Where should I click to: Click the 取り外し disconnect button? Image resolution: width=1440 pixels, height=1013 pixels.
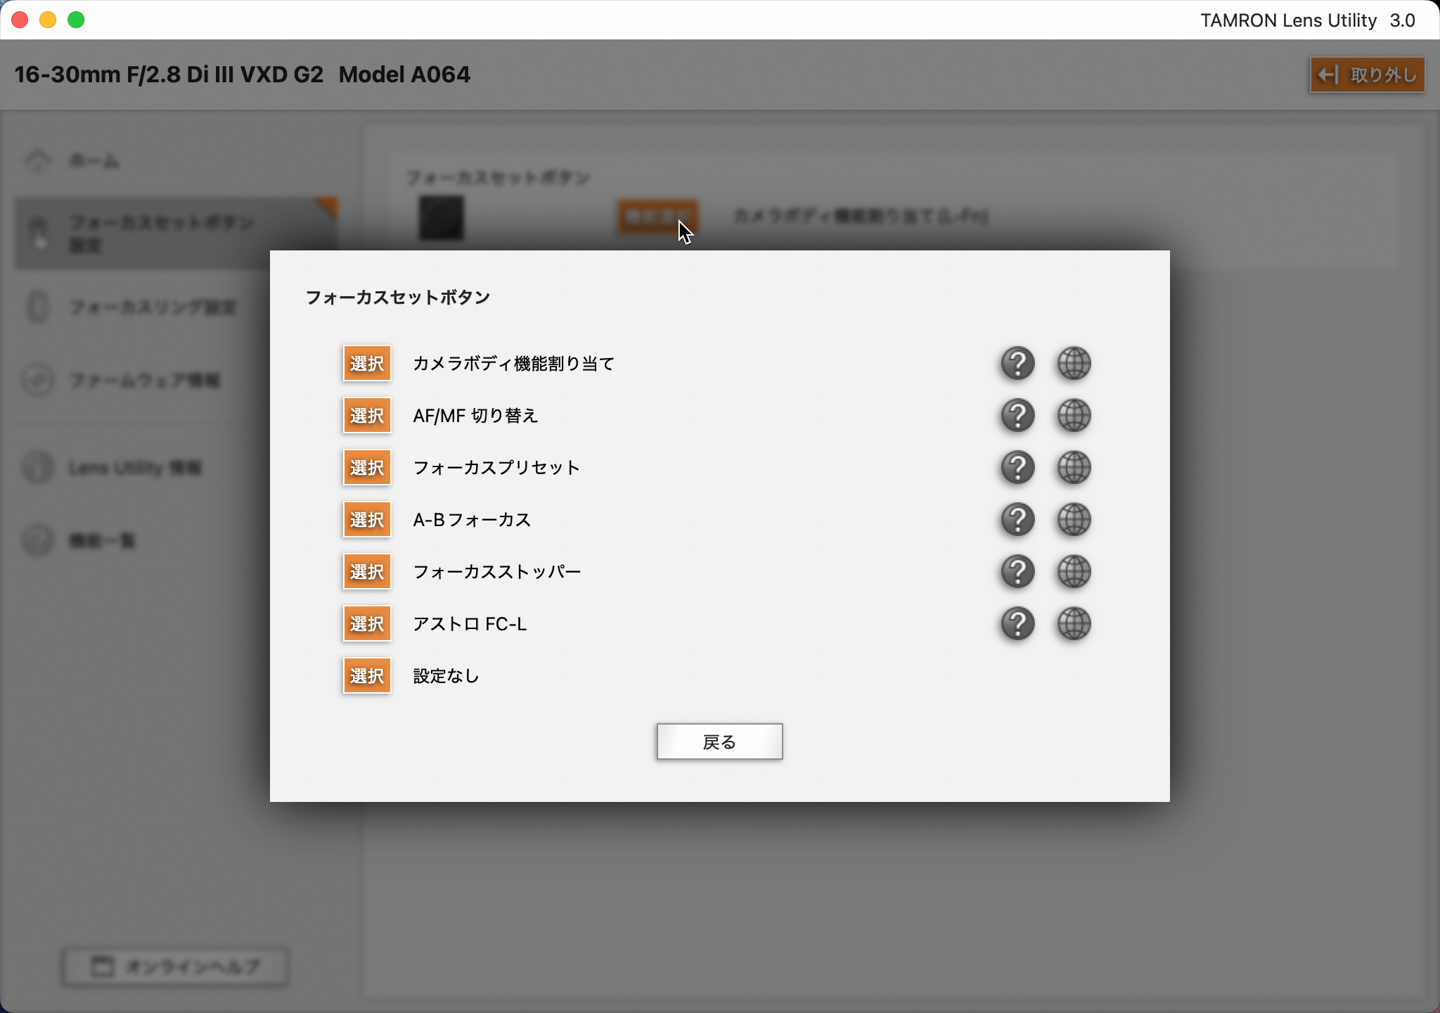click(x=1367, y=75)
